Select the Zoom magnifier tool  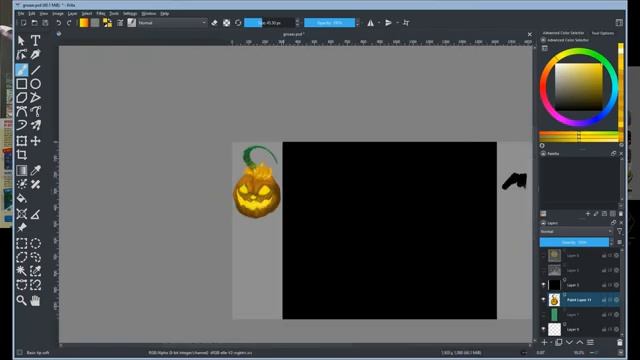(x=22, y=300)
